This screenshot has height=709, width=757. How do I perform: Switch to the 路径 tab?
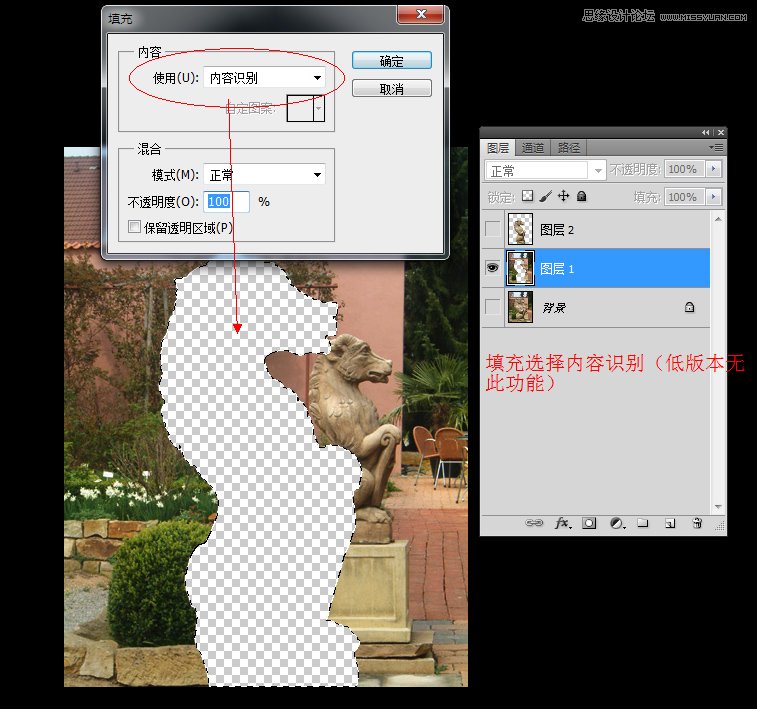568,148
